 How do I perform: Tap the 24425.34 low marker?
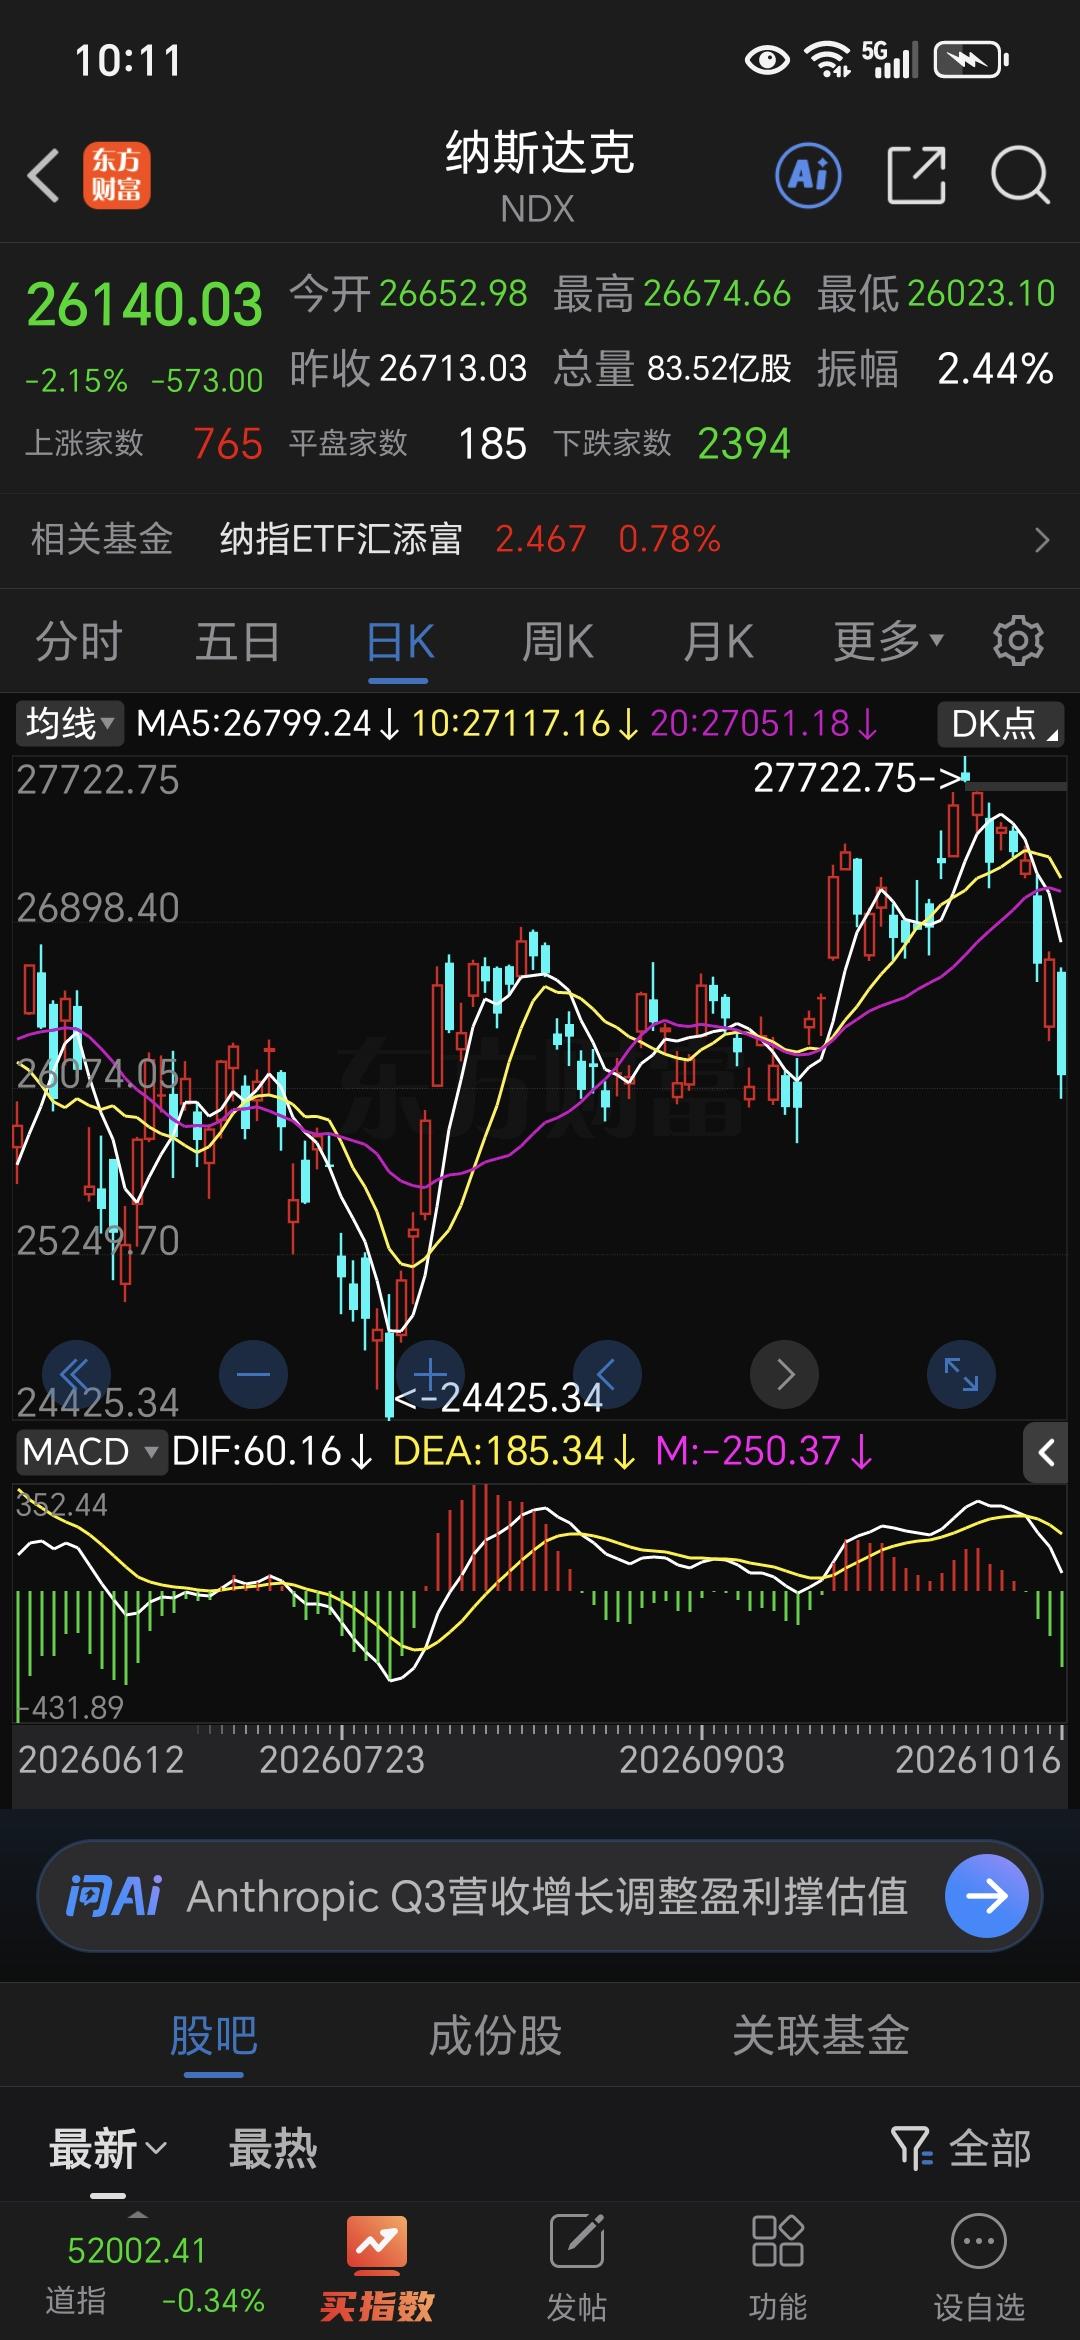[x=500, y=1398]
